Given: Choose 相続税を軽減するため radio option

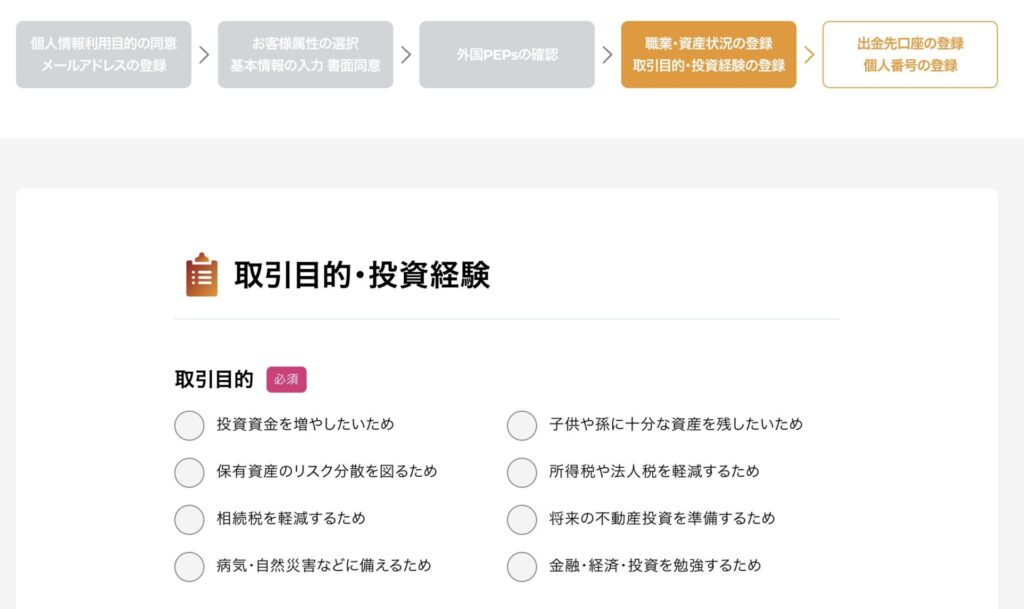Looking at the screenshot, I should pos(189,519).
